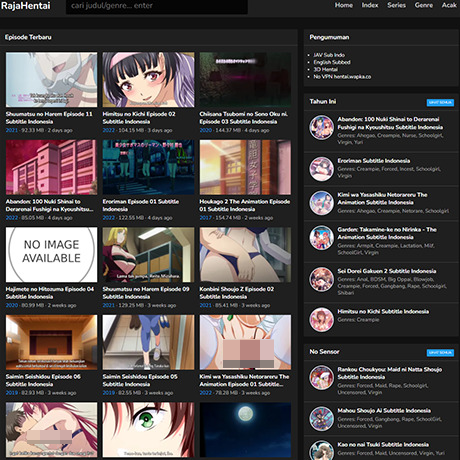Click the pink school building thumbnail
The width and height of the screenshot is (460, 460).
51,167
